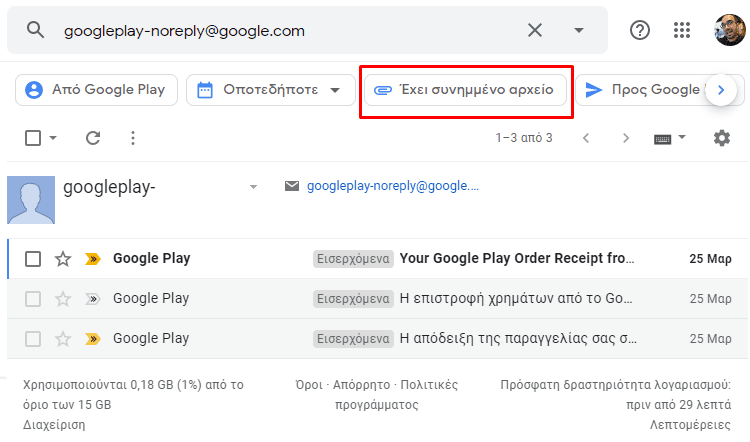Expand the 'Οποτεδήποτε' date filter dropdown
The height and width of the screenshot is (442, 750).
[x=271, y=89]
